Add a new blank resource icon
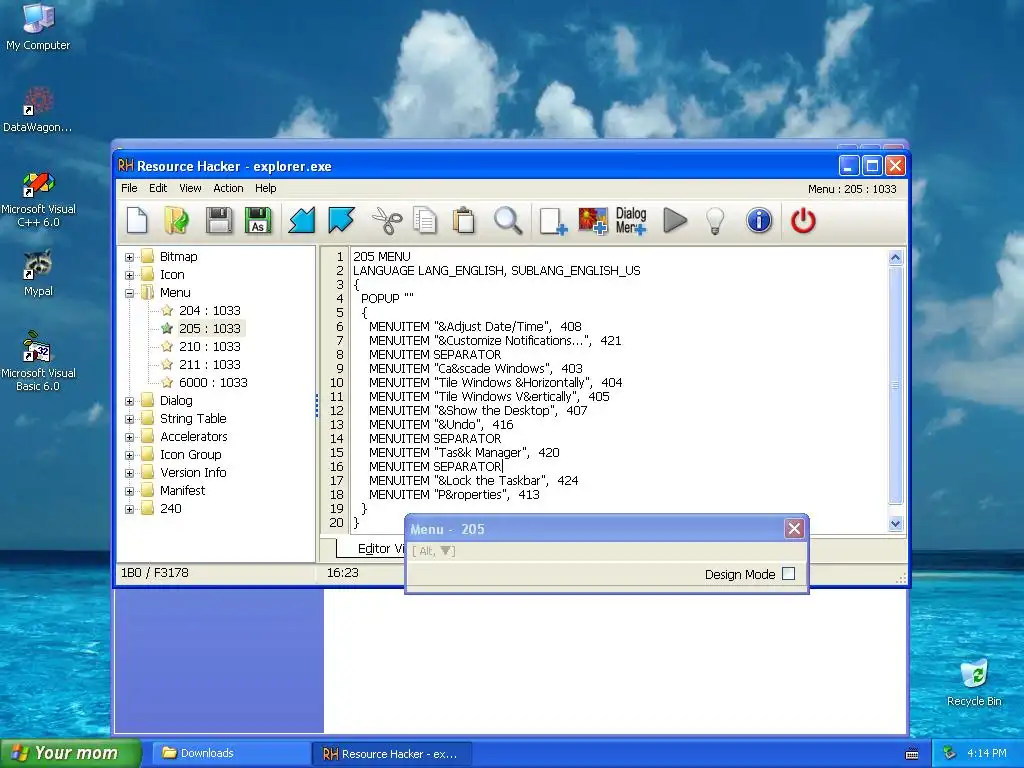Image resolution: width=1024 pixels, height=768 pixels. tap(553, 221)
